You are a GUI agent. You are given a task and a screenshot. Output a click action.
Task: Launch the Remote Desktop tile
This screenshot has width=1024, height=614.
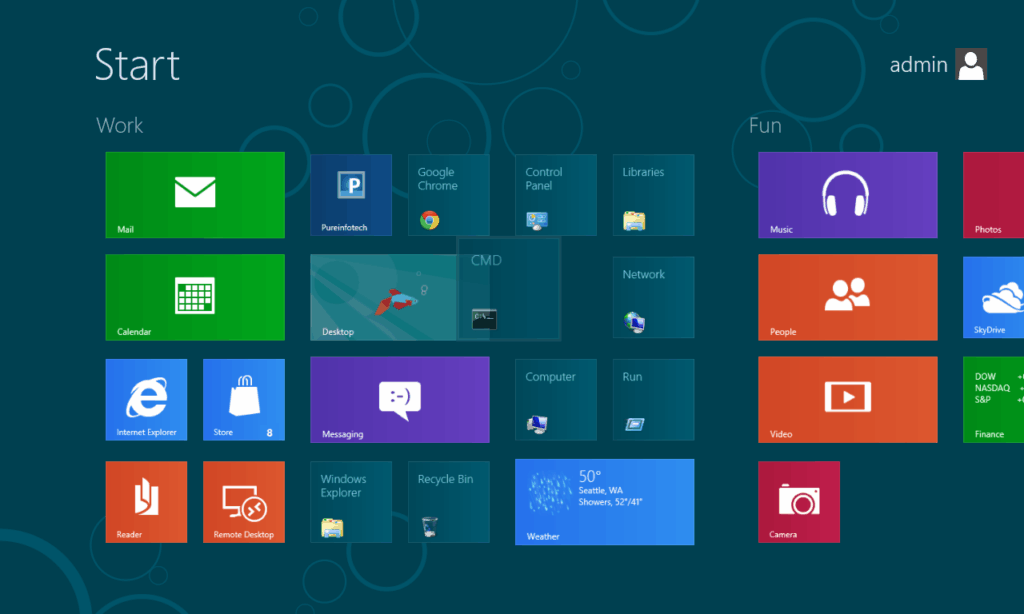pos(244,502)
